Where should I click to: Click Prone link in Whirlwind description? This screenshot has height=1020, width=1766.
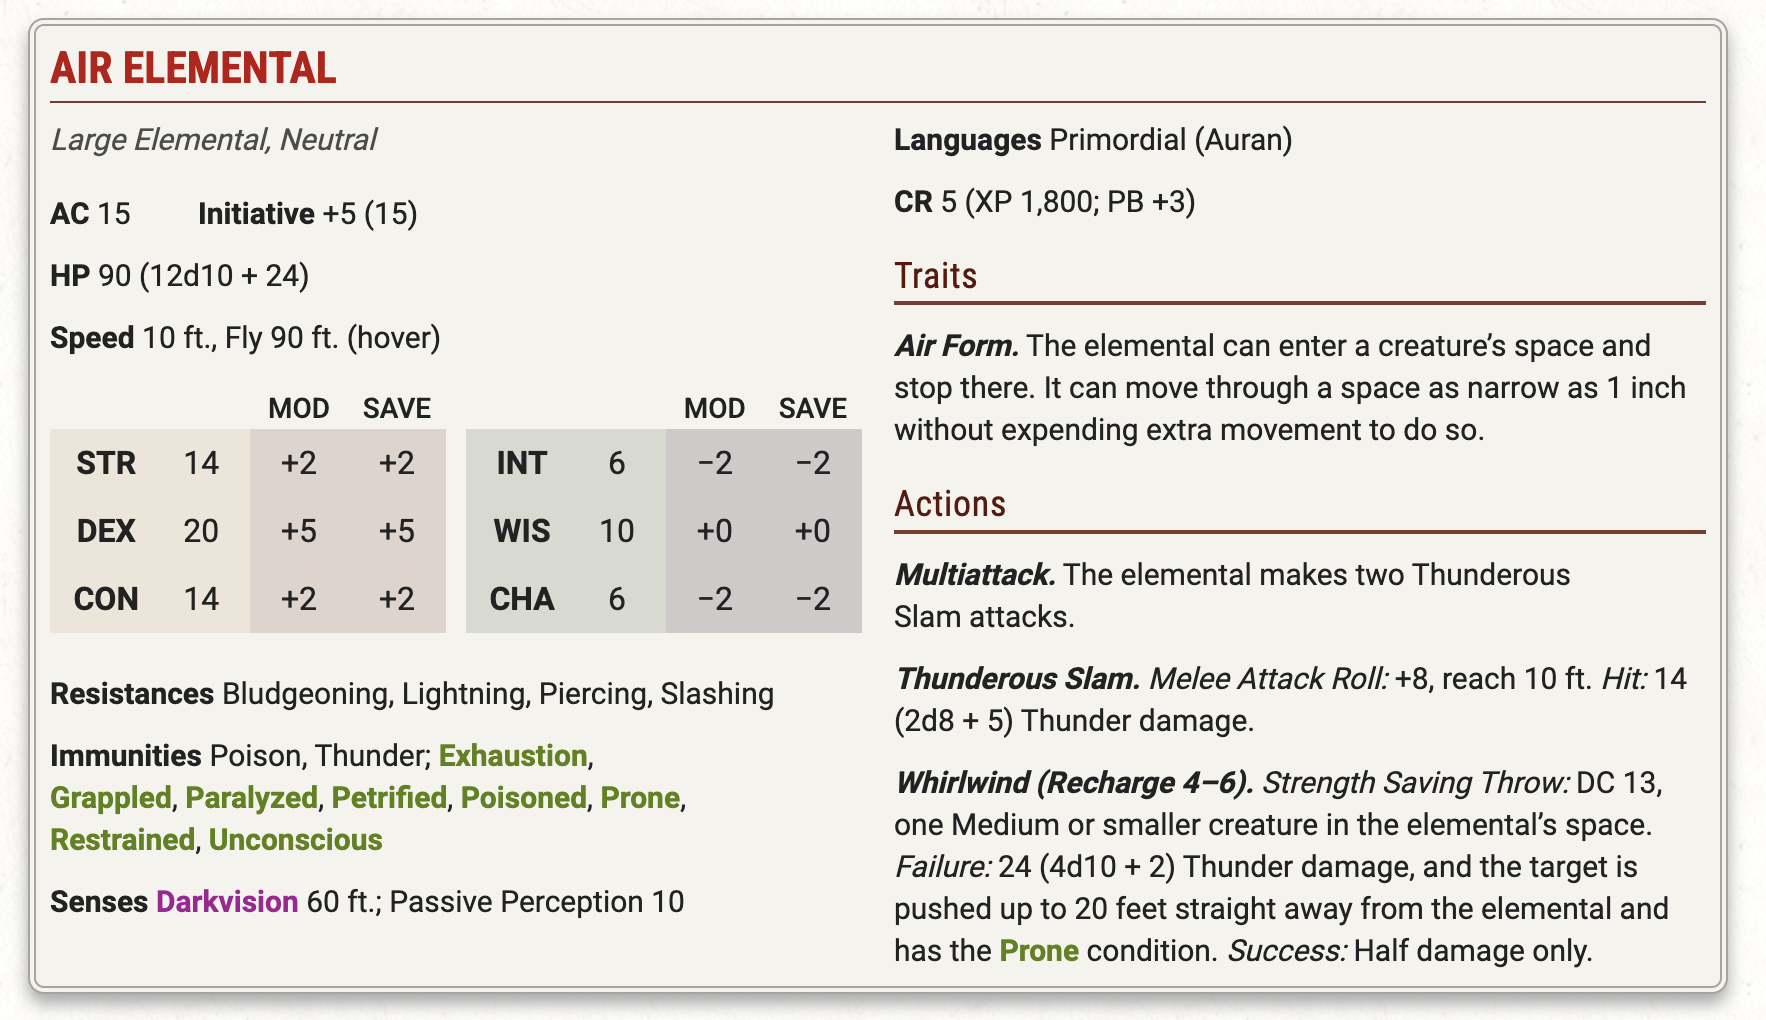1039,950
